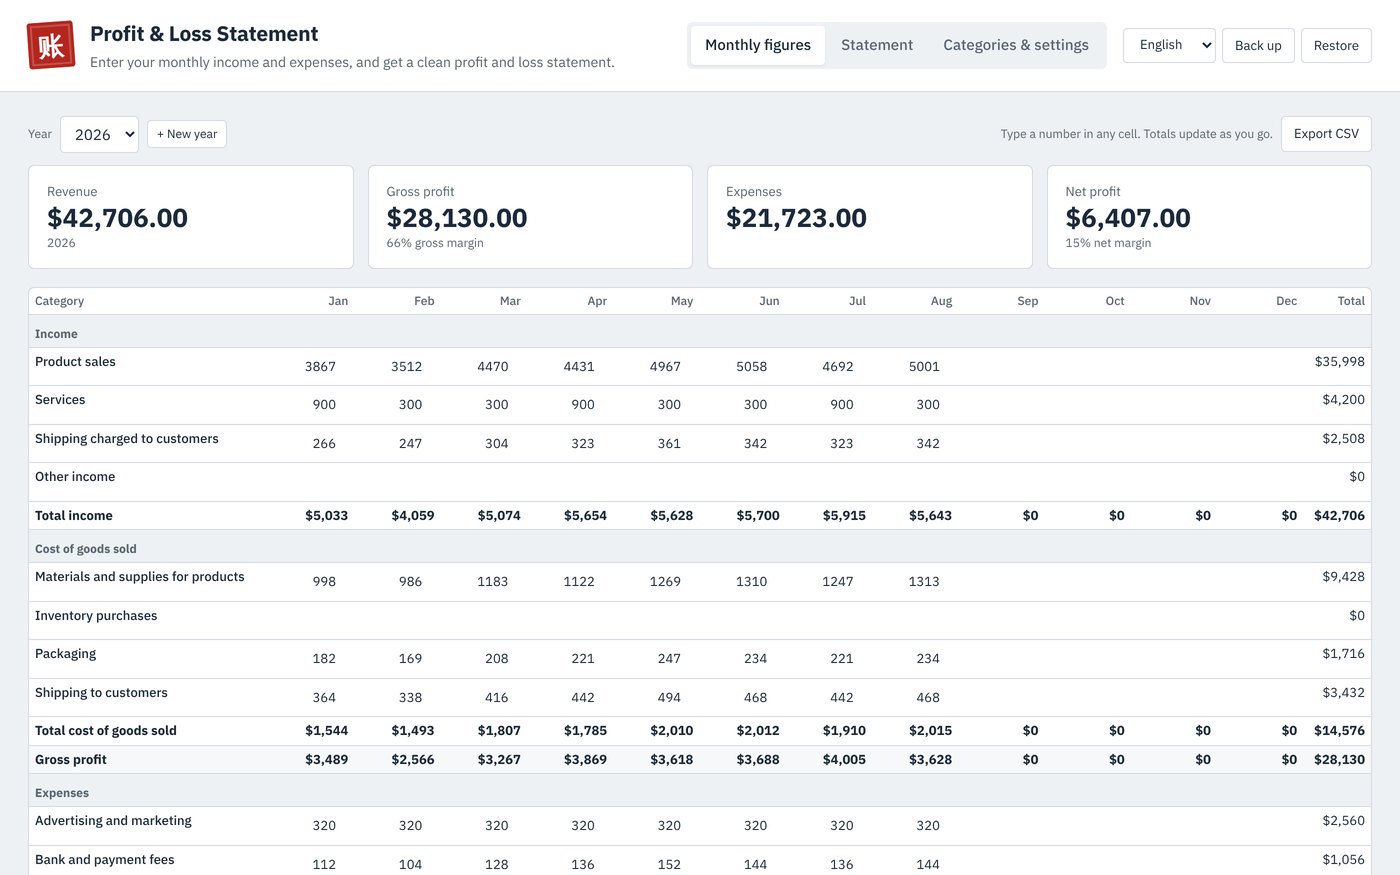1400x875 pixels.
Task: Edit Materials and supplies Jun cell 1310
Action: [743, 582]
